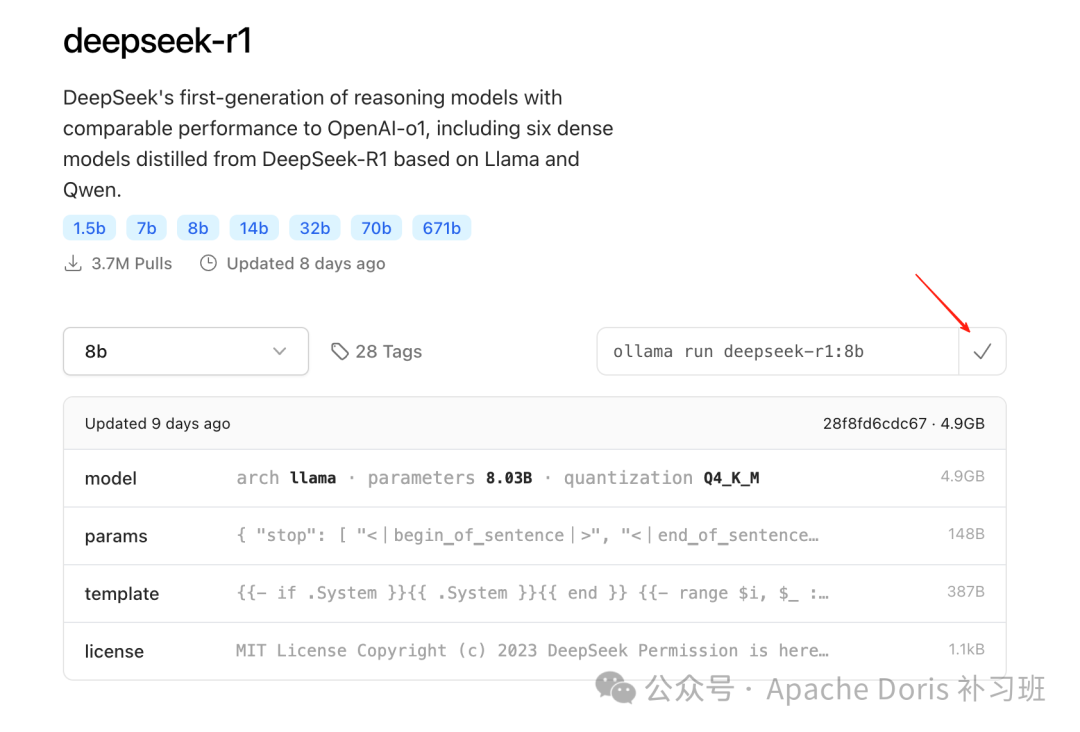This screenshot has width=1080, height=732.
Task: Pick the 14b size tag
Action: 254,228
